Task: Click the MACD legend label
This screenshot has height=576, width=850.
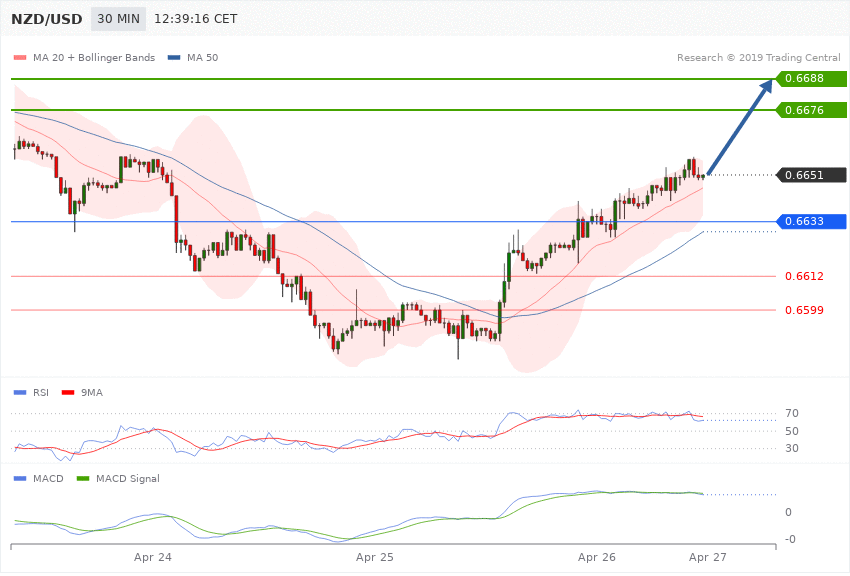Action: [48, 478]
